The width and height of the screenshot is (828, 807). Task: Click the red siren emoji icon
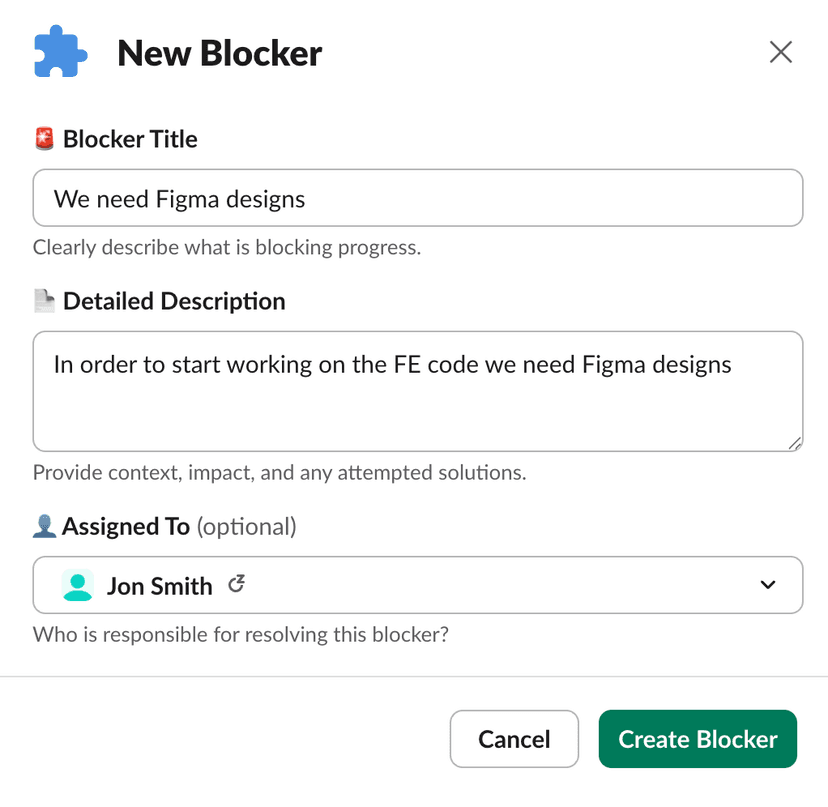pyautogui.click(x=43, y=139)
